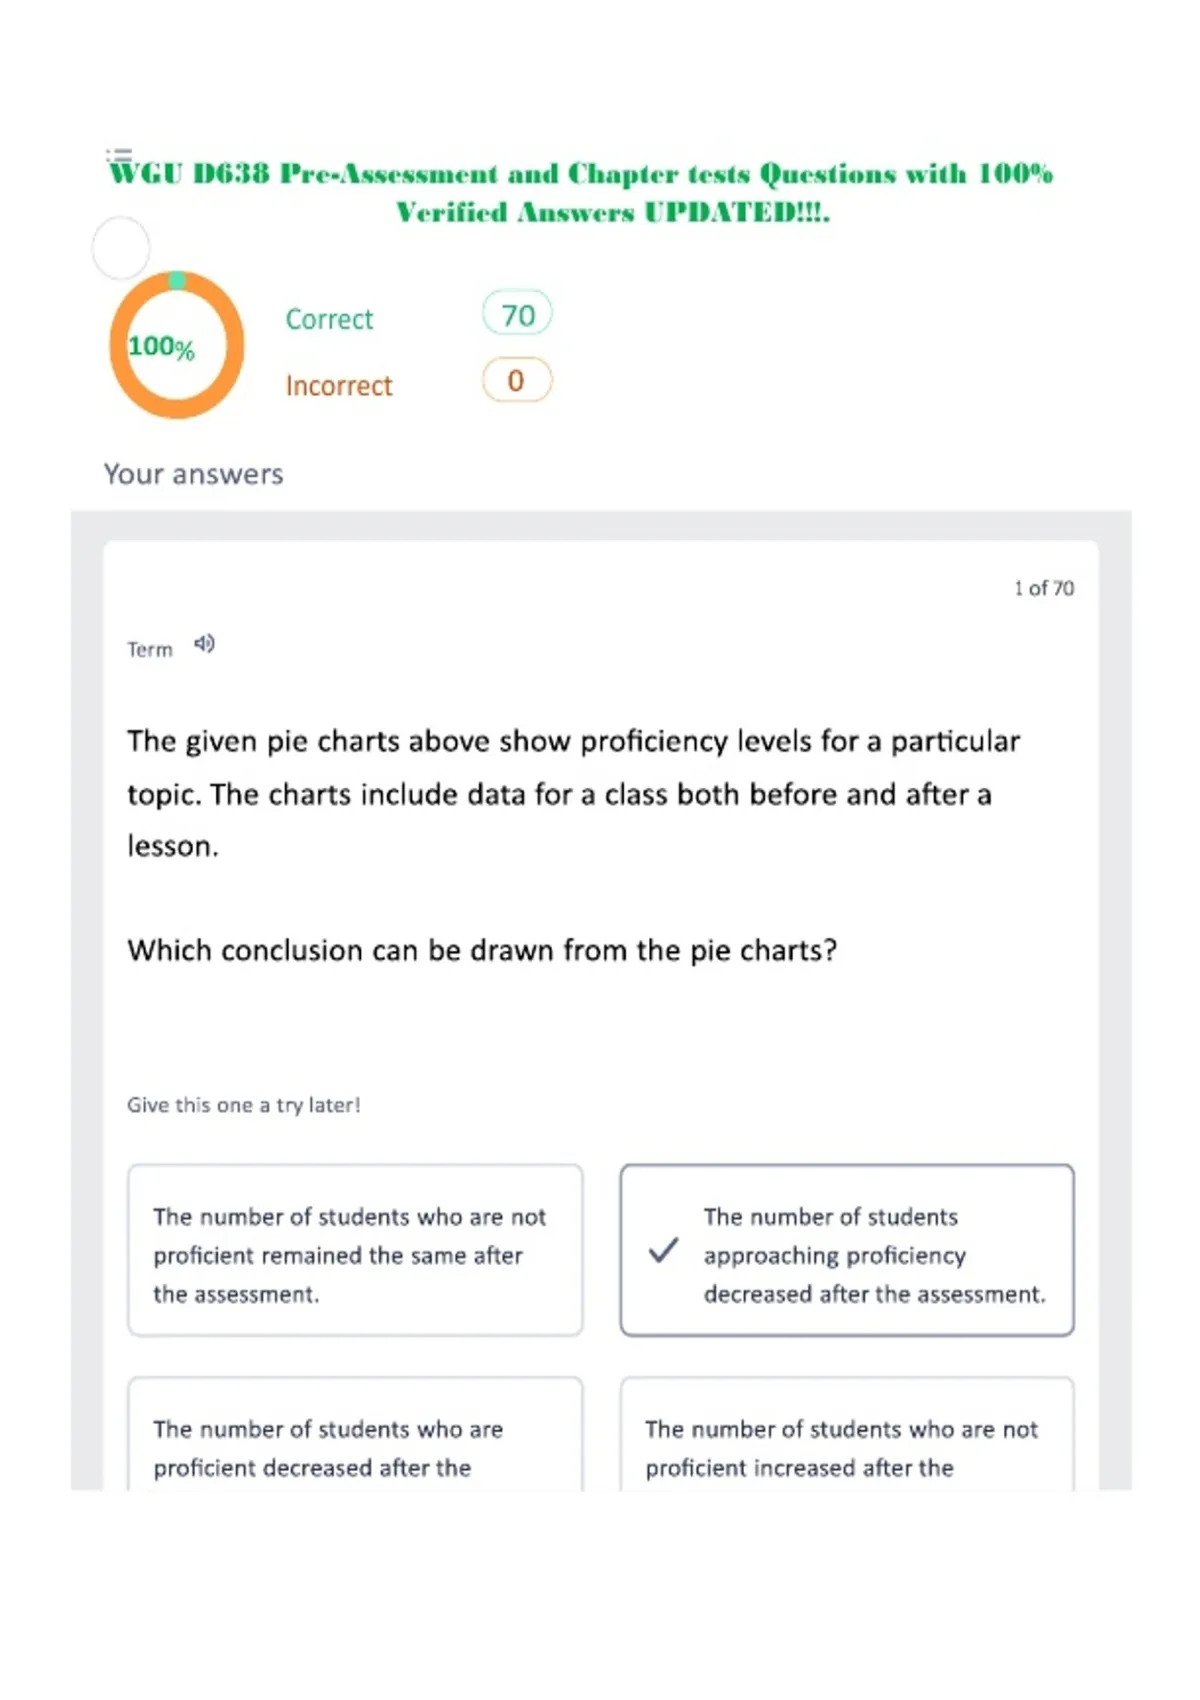Click the Incorrect count badge showing 0
Screen dimensions: 1200x1700
(516, 380)
